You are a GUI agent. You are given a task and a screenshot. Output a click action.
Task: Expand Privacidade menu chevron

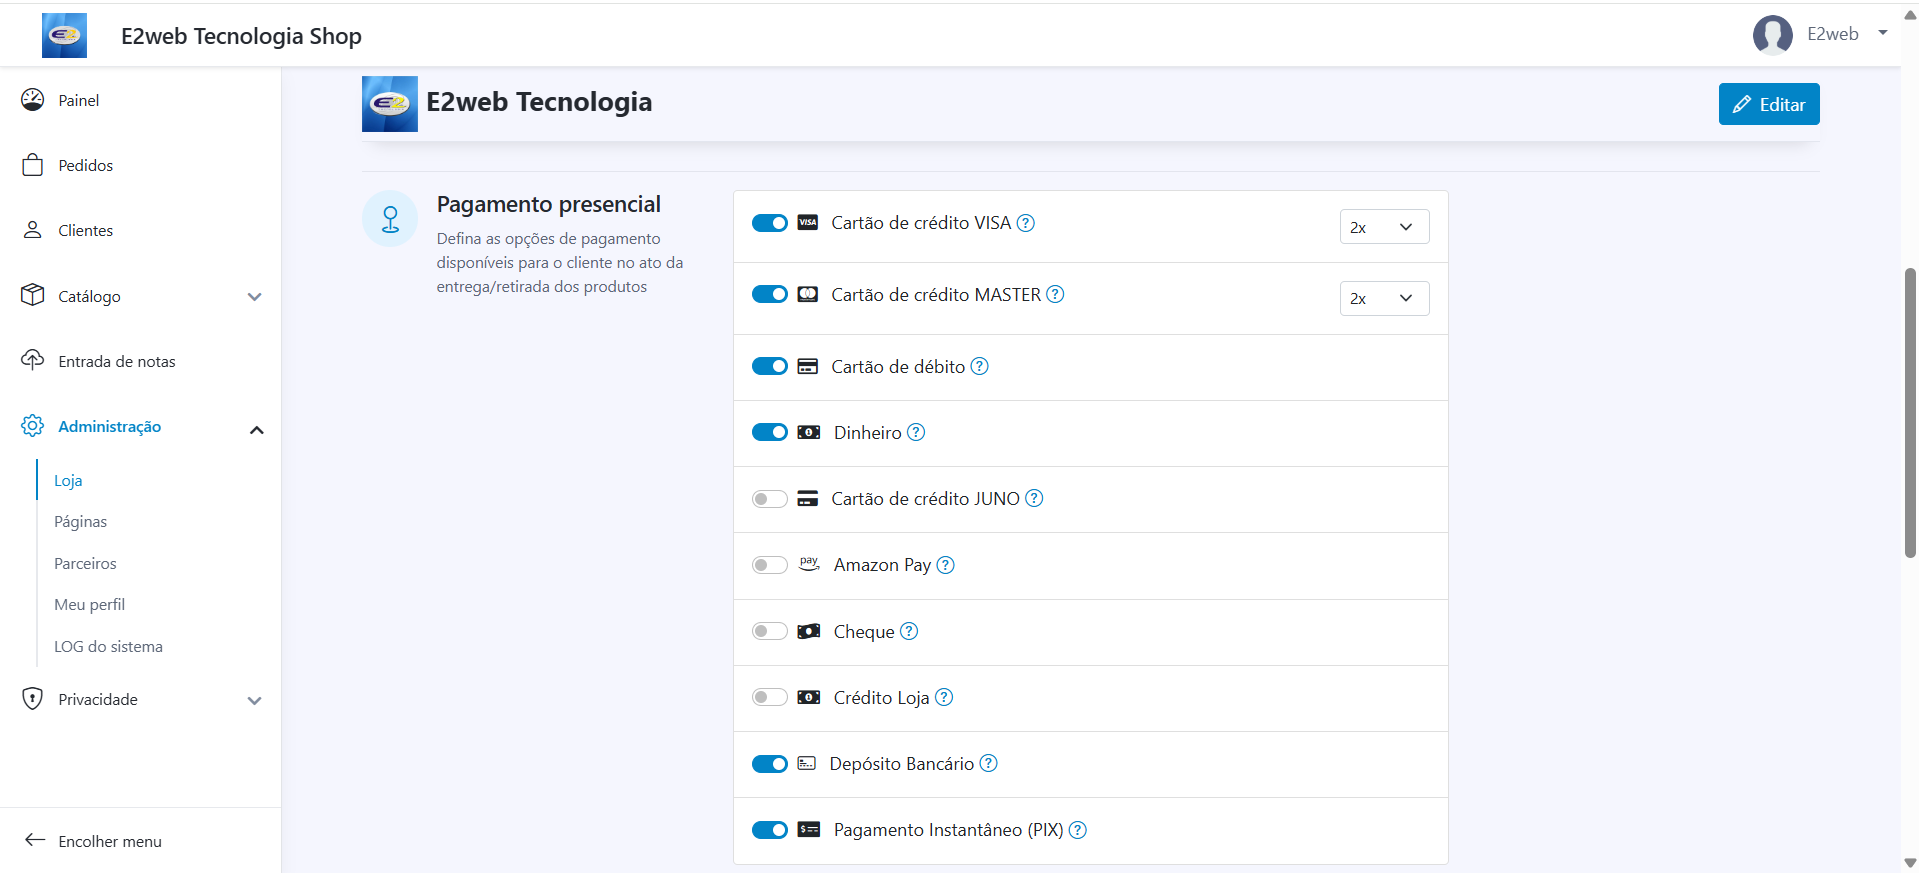(255, 701)
